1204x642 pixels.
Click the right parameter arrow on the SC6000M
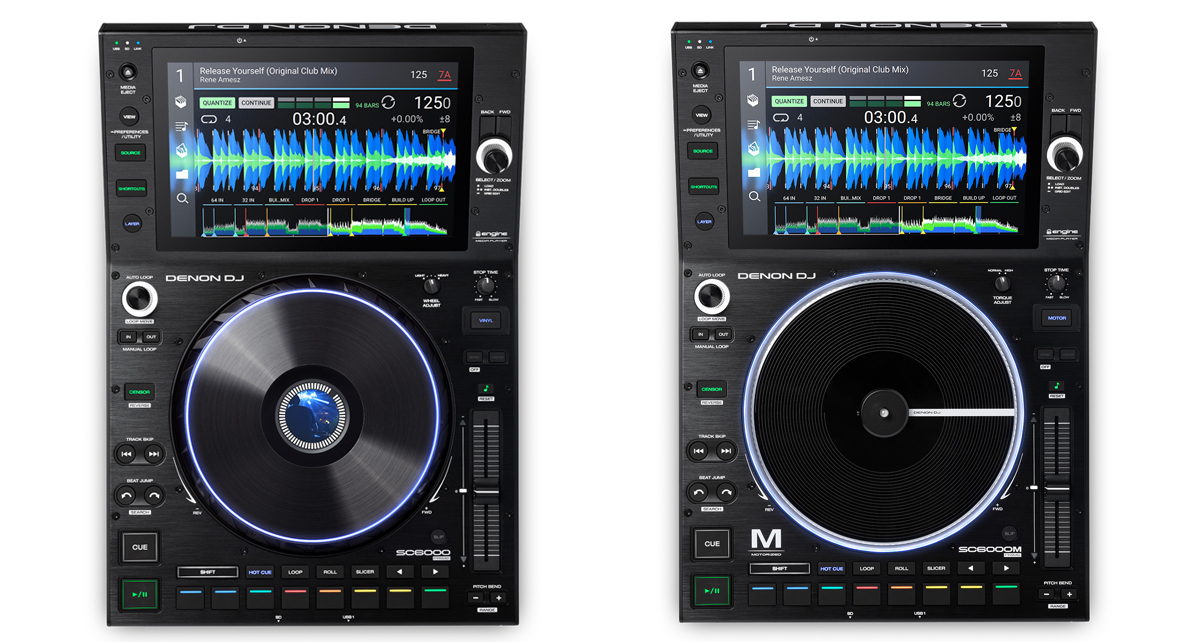[x=1006, y=568]
